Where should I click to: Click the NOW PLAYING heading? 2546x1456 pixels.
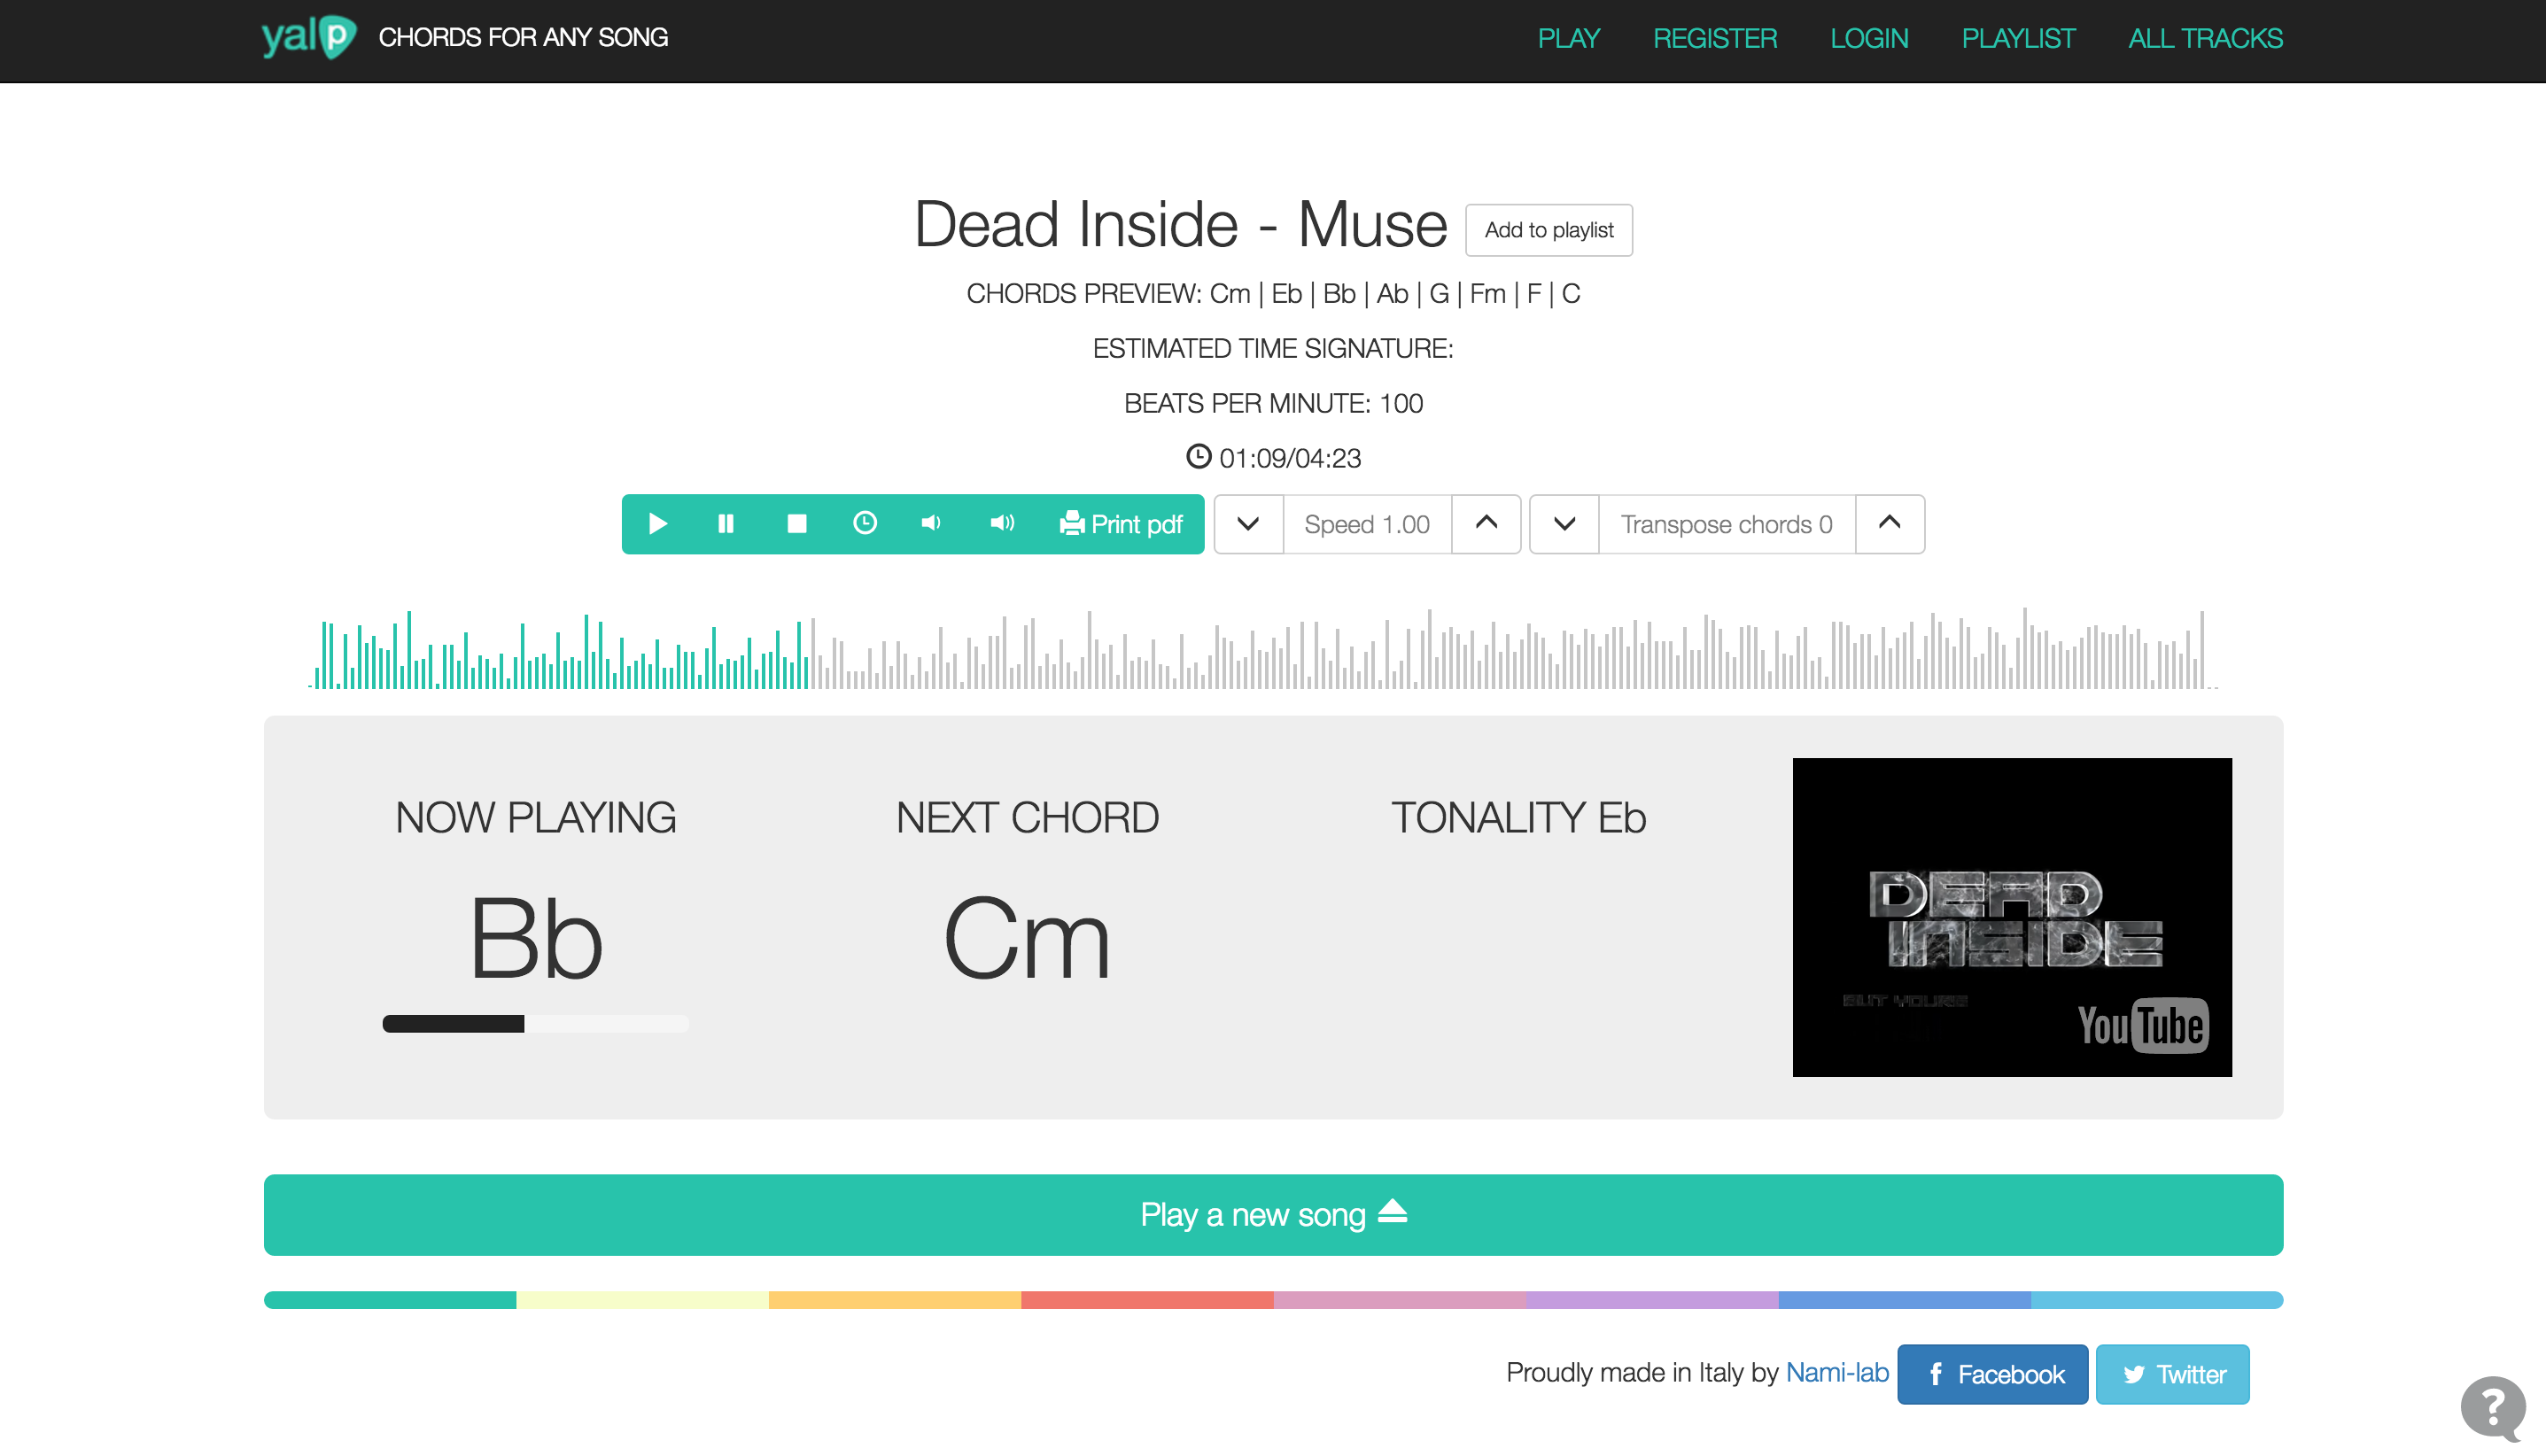[x=536, y=818]
